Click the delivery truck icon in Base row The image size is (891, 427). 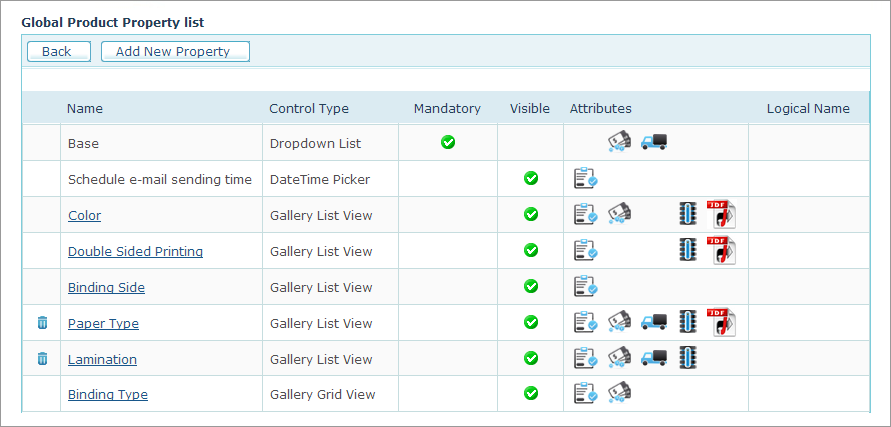[654, 142]
